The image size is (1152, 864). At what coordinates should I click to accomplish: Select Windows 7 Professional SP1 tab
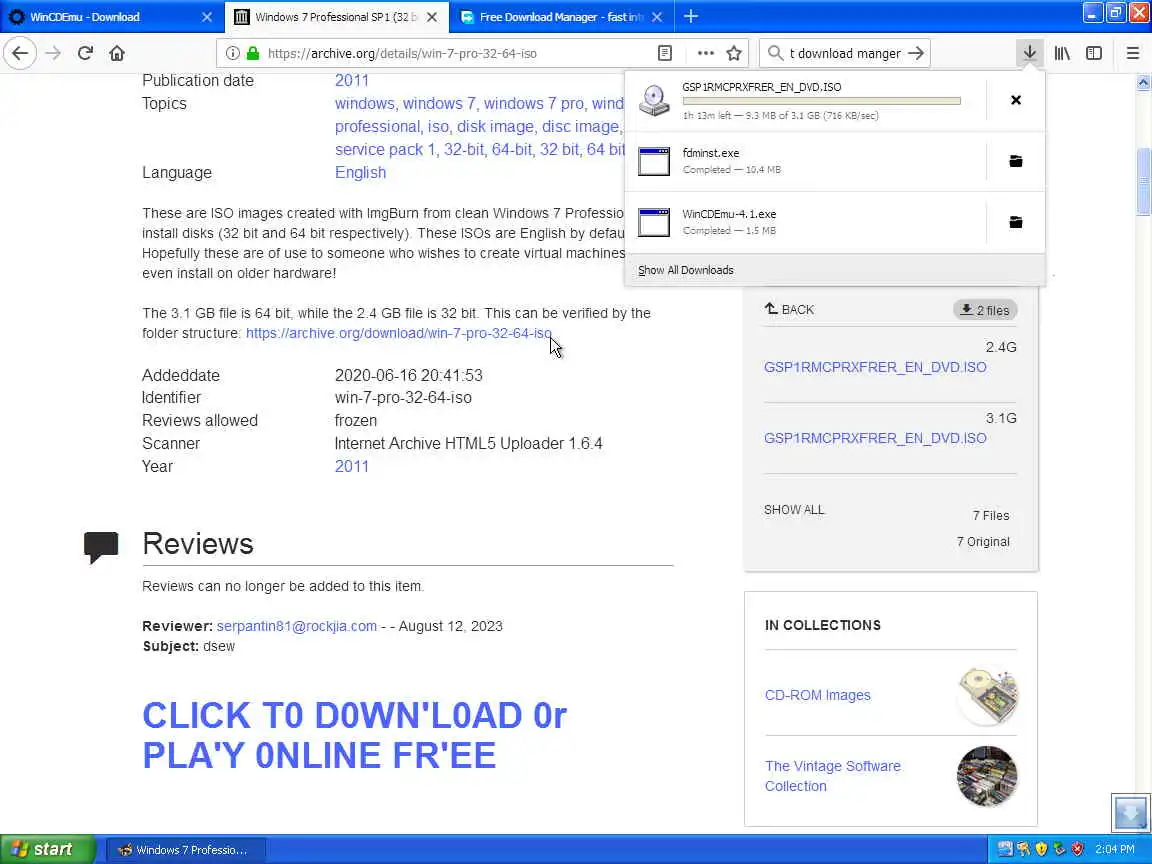click(x=336, y=16)
